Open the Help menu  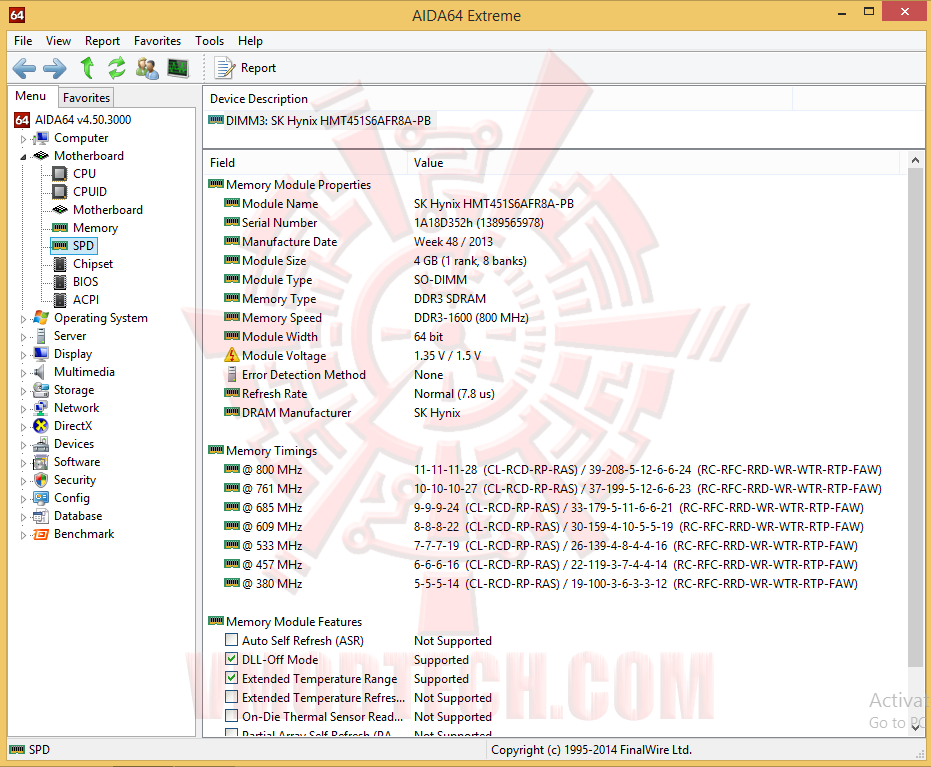pyautogui.click(x=251, y=41)
